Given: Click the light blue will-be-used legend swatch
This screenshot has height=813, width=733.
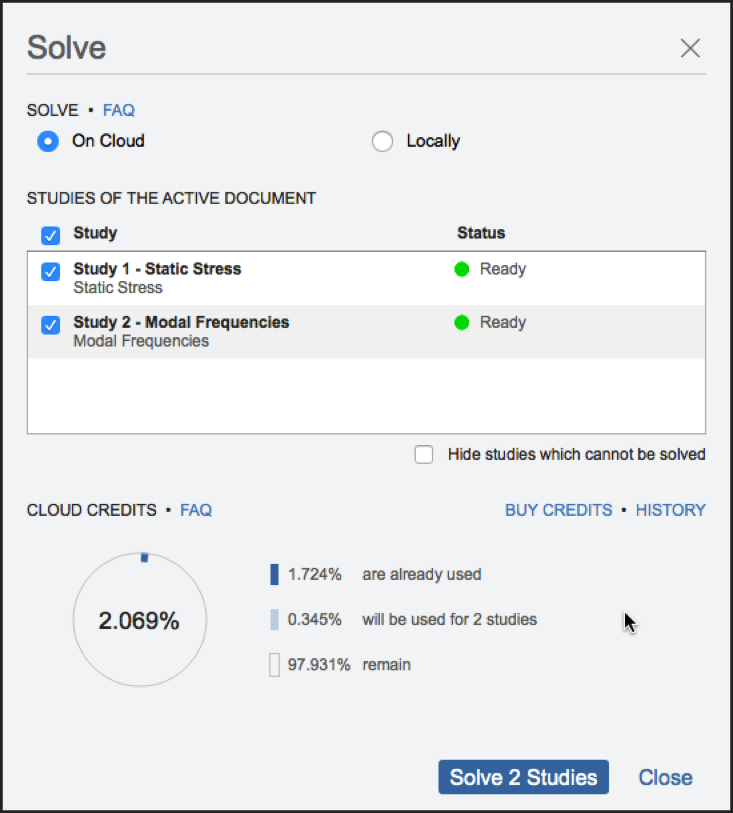Looking at the screenshot, I should pyautogui.click(x=274, y=620).
